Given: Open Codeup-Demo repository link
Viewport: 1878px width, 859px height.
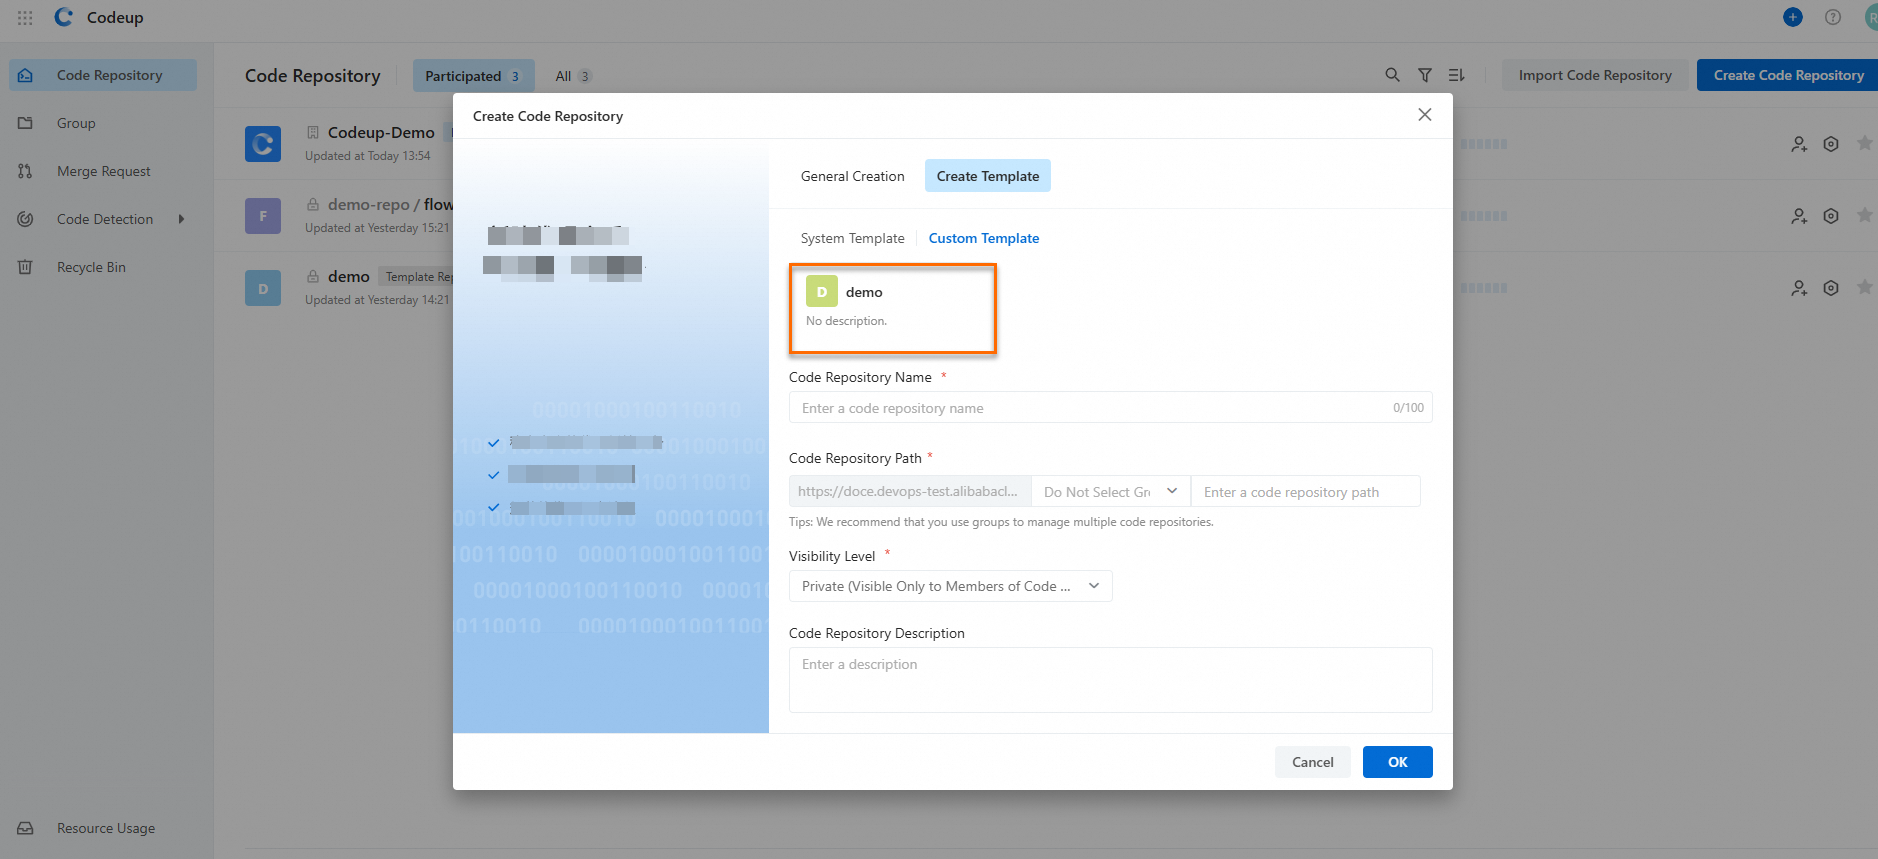Looking at the screenshot, I should click(381, 132).
